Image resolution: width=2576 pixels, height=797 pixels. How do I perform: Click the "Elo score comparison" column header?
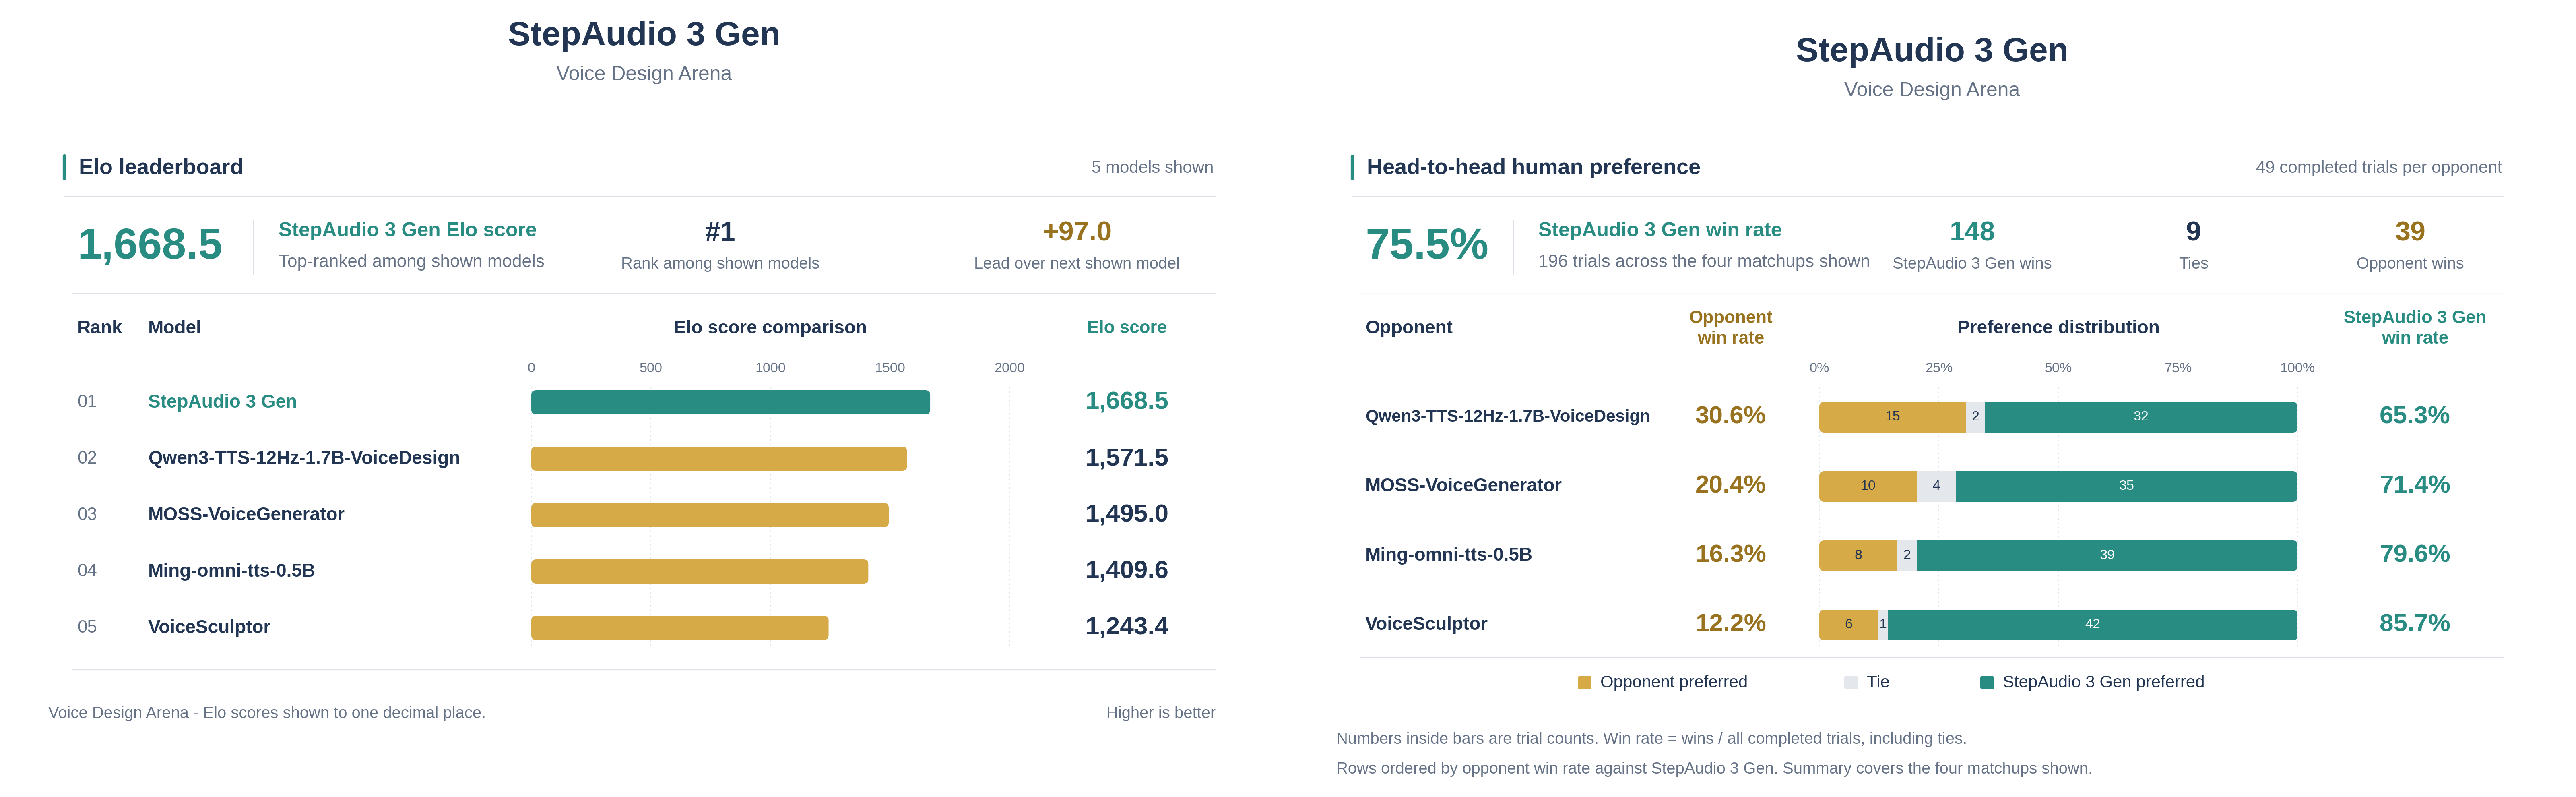pyautogui.click(x=770, y=327)
